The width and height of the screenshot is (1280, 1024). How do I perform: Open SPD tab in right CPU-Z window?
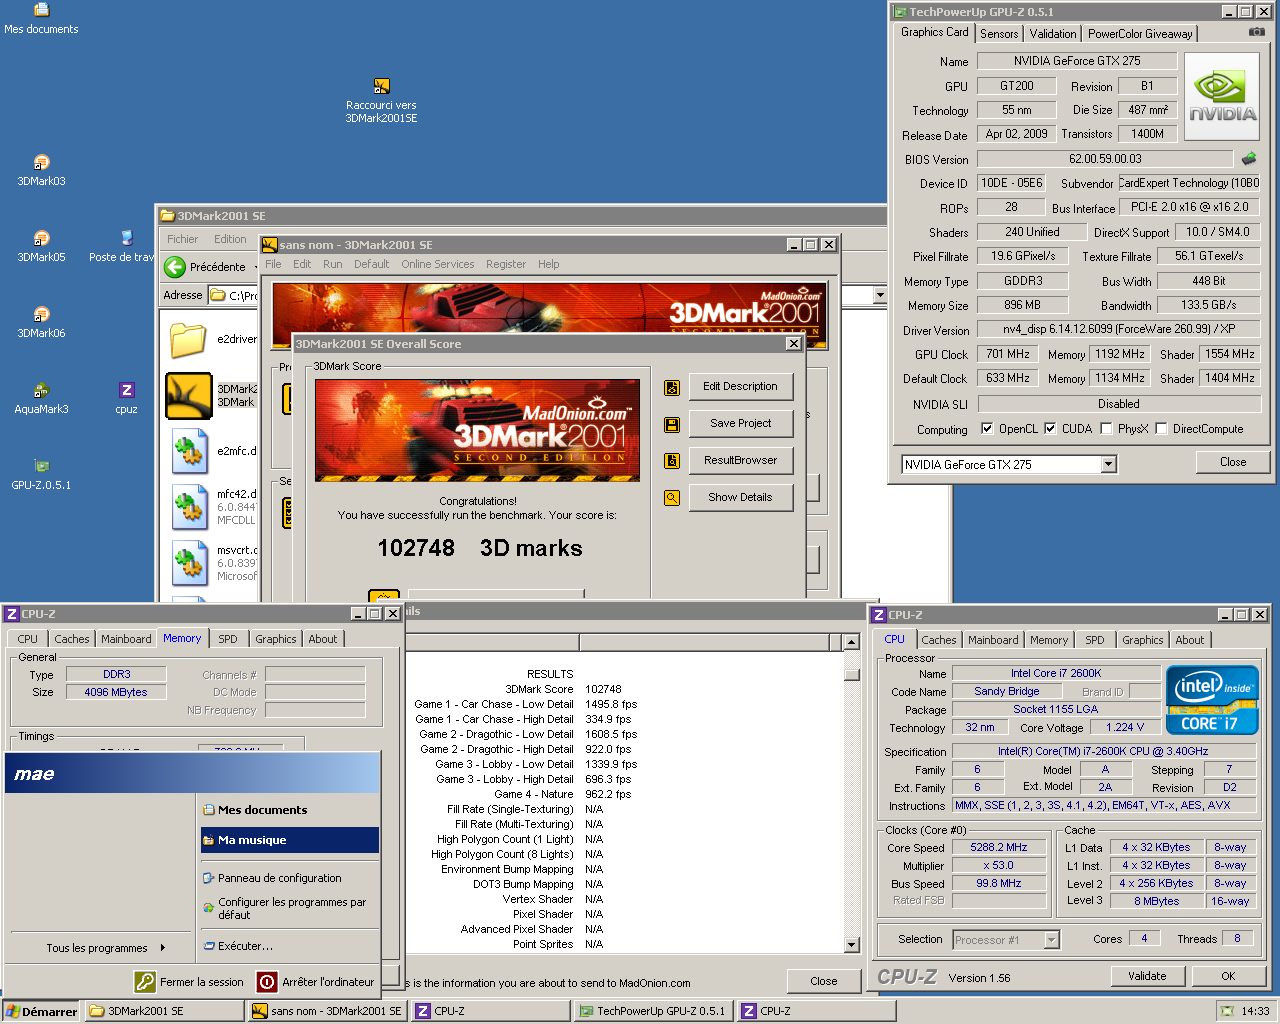[x=1095, y=640]
